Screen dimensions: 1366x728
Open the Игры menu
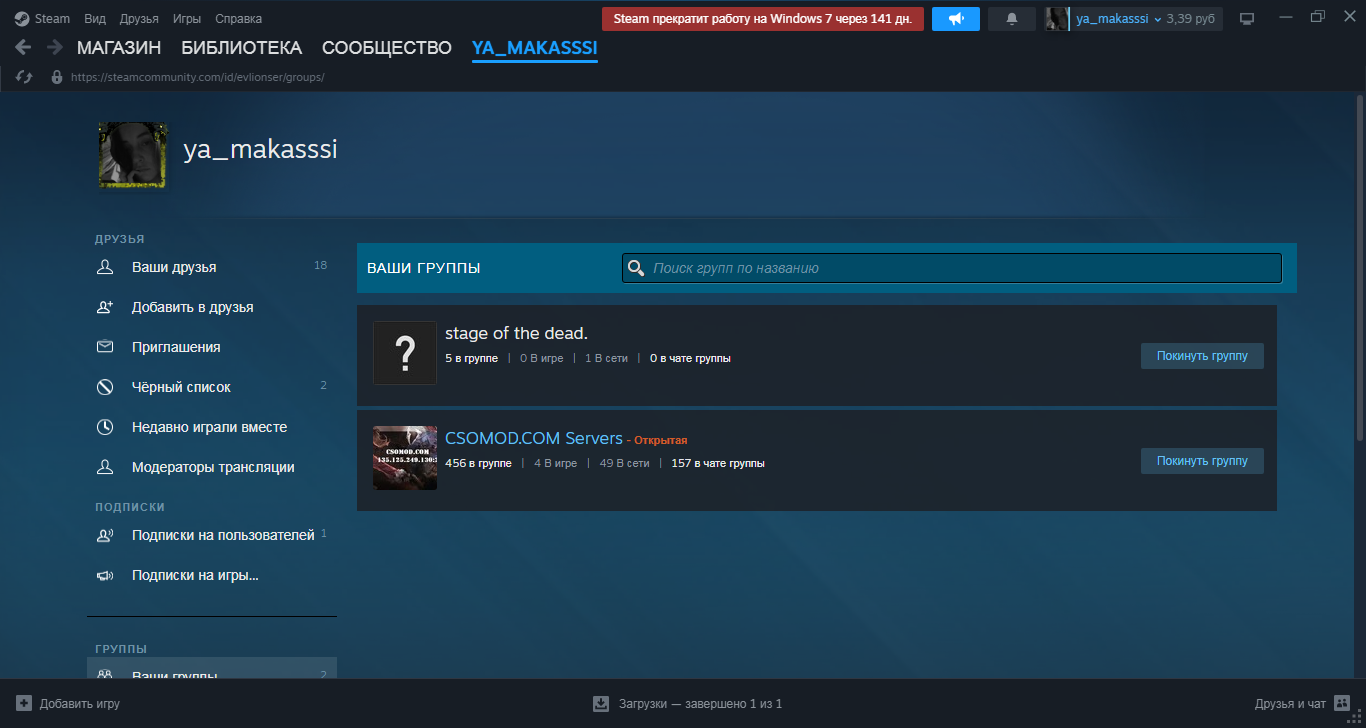point(184,19)
